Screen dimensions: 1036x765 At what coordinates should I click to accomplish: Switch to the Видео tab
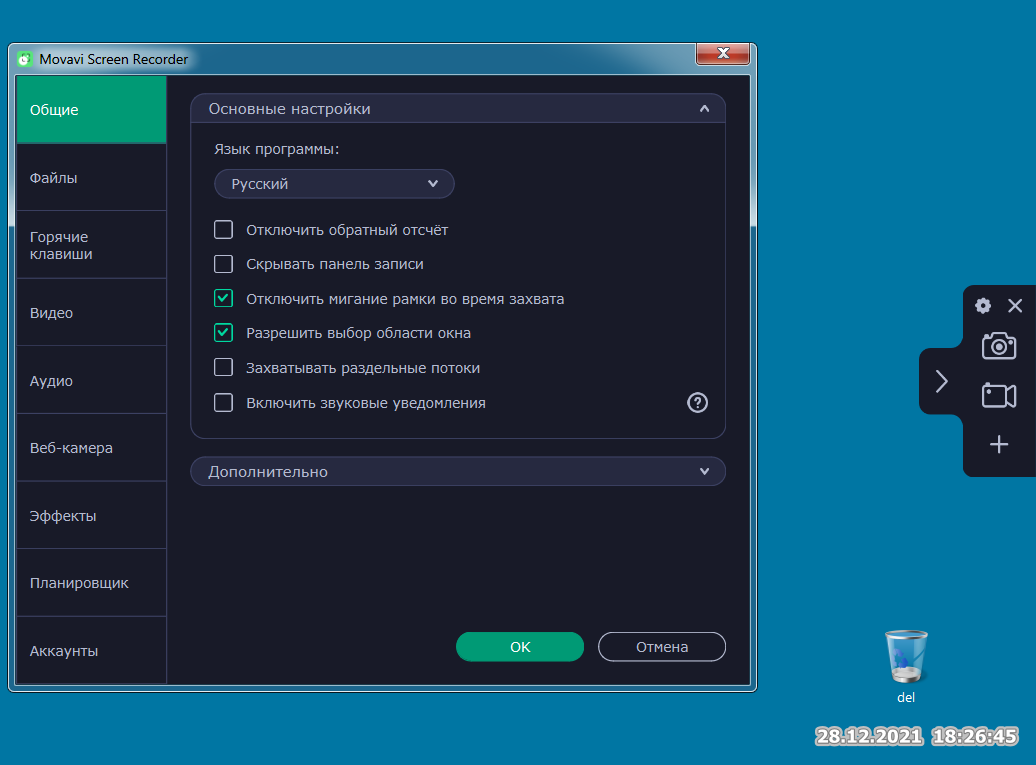(91, 312)
